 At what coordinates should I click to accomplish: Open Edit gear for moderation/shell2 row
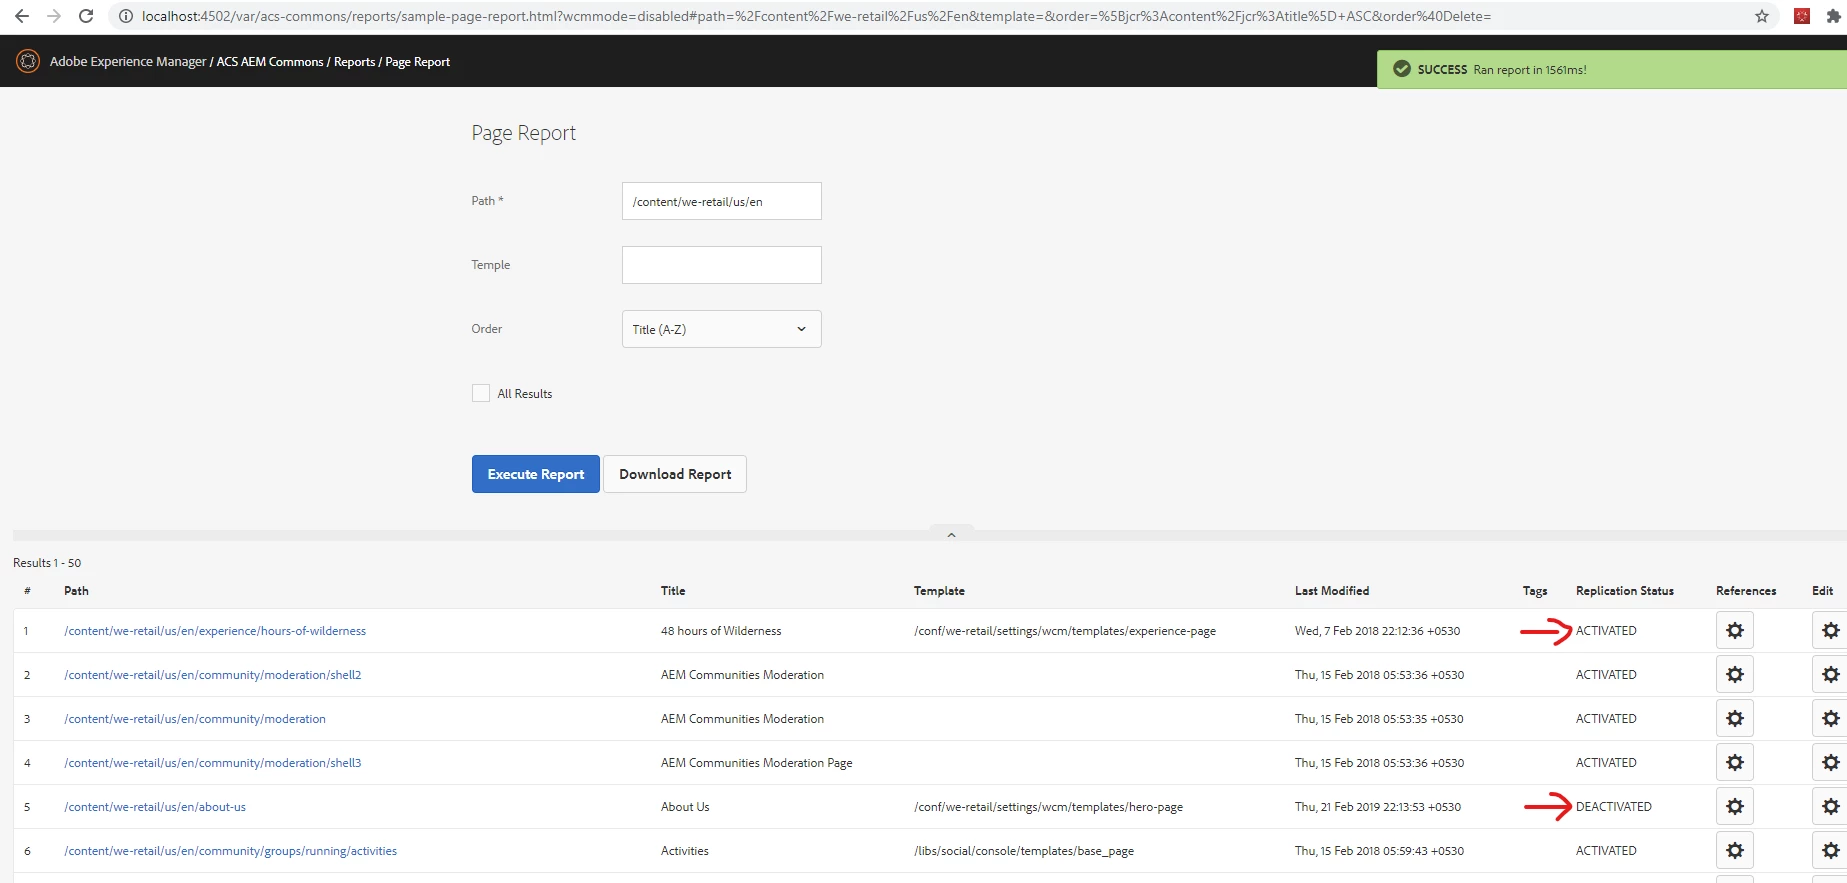[x=1830, y=675]
